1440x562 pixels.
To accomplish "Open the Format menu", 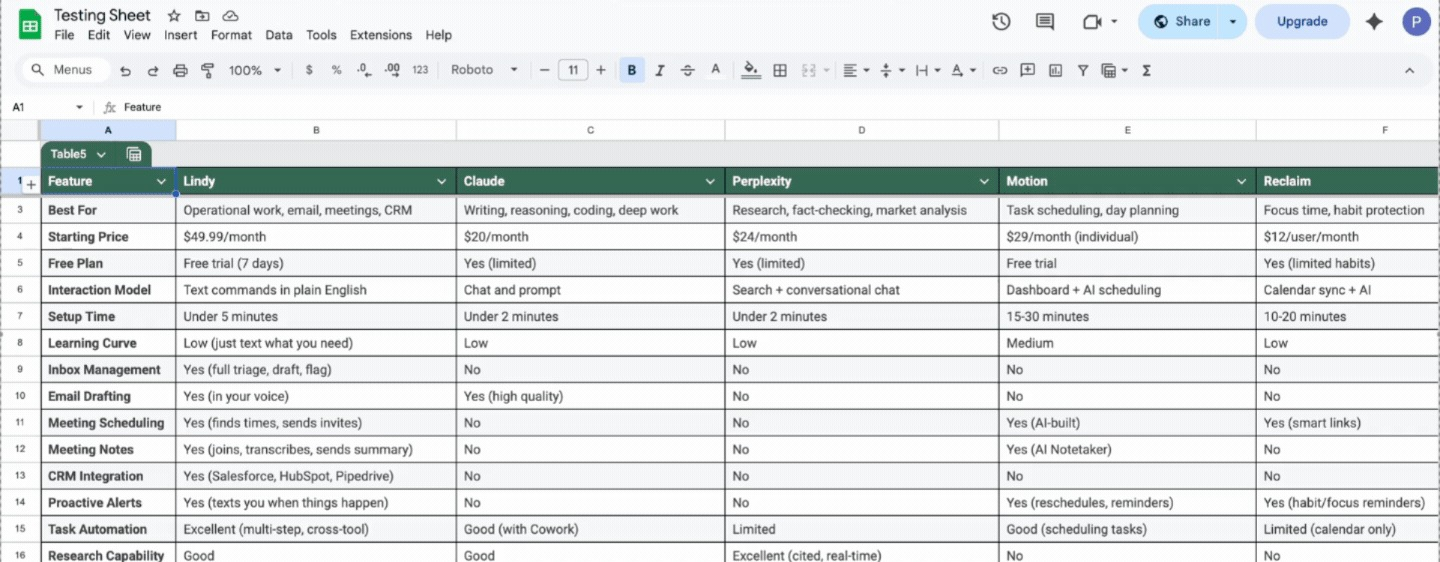I will point(231,35).
